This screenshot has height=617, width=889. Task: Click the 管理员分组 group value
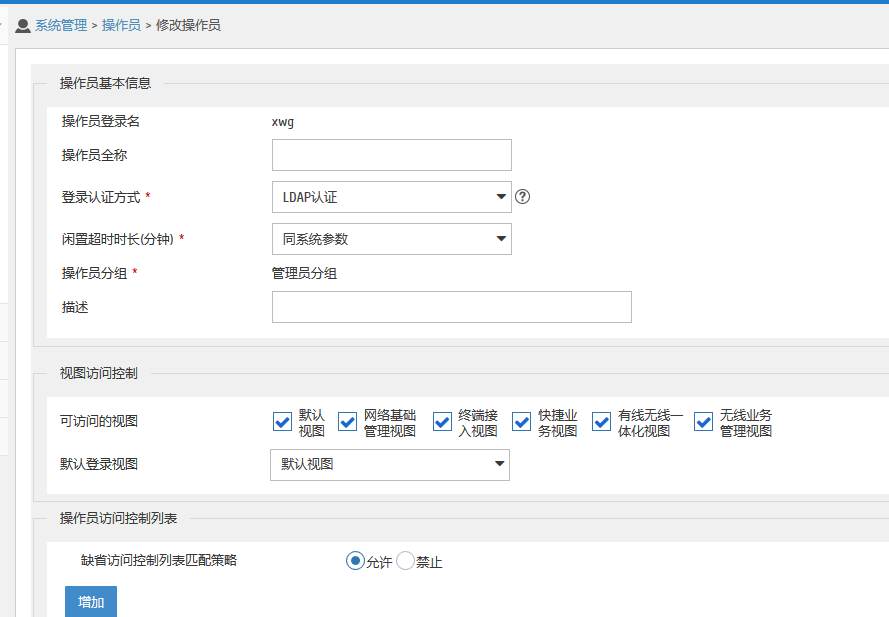(304, 273)
